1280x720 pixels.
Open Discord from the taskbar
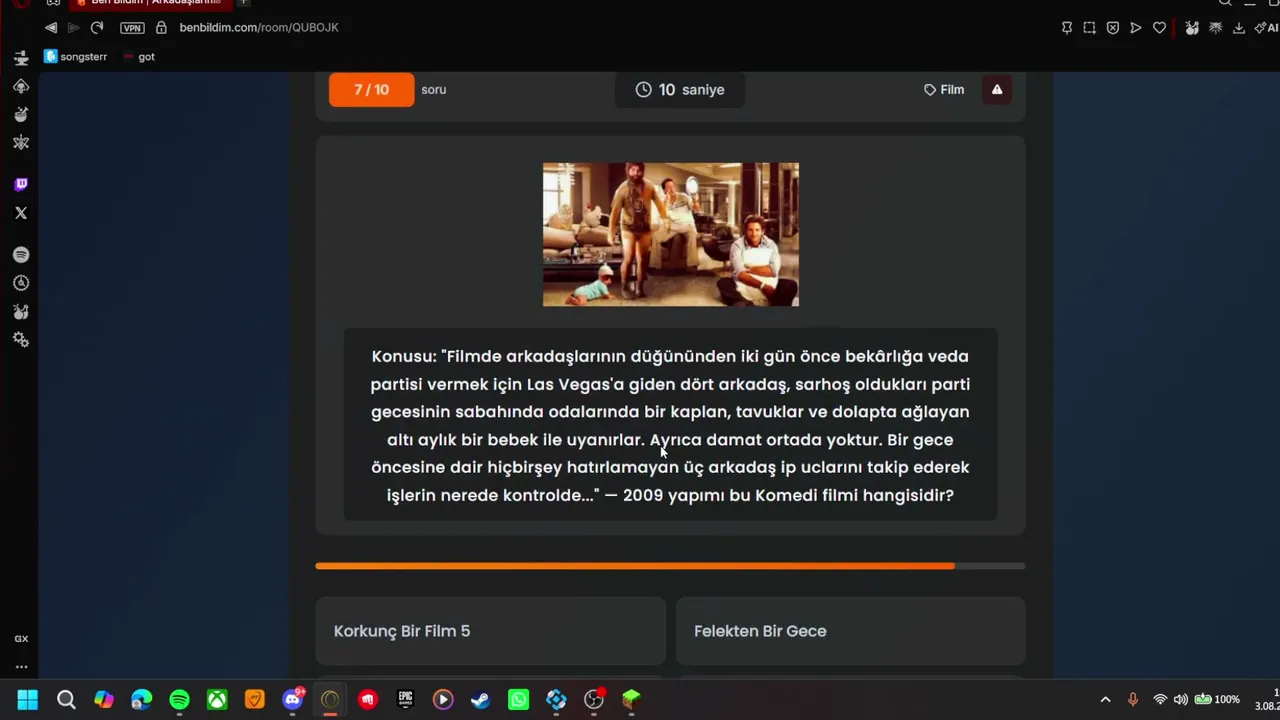click(293, 700)
